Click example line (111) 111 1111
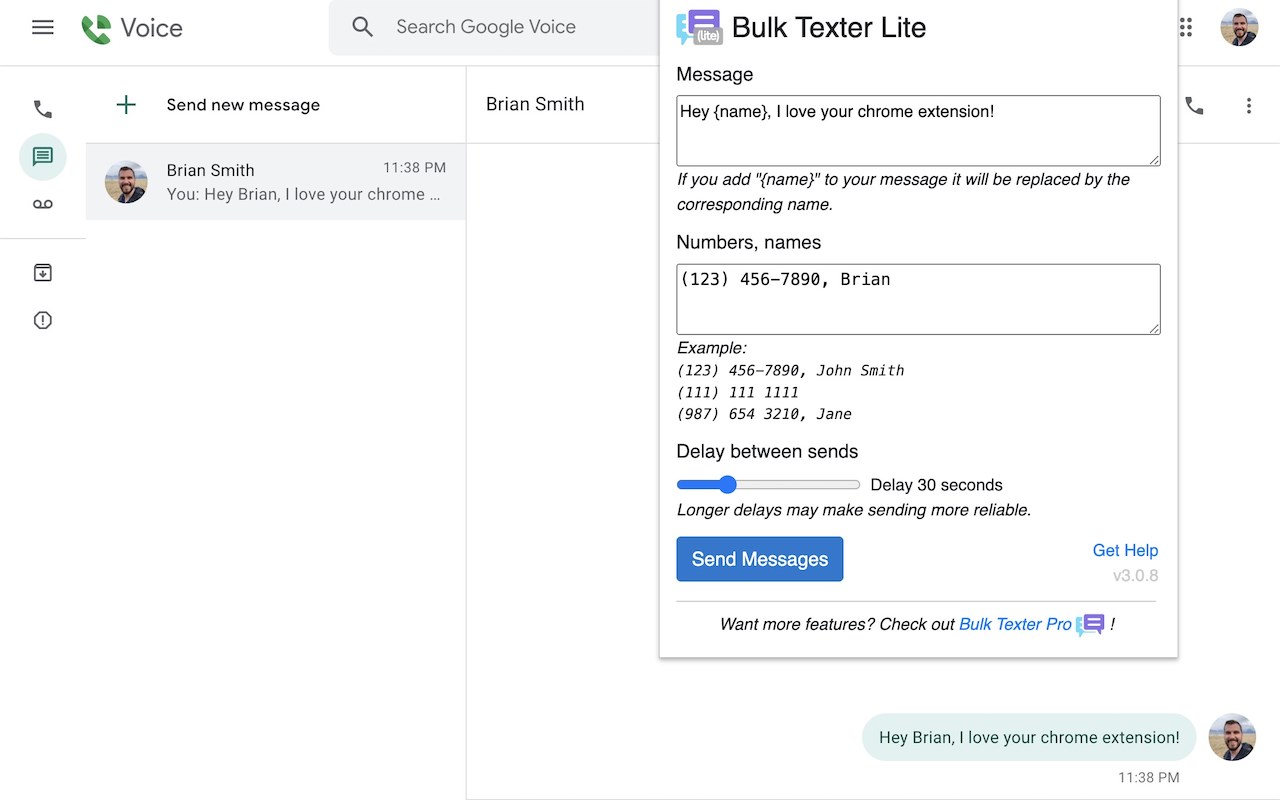This screenshot has width=1280, height=800. pos(738,392)
